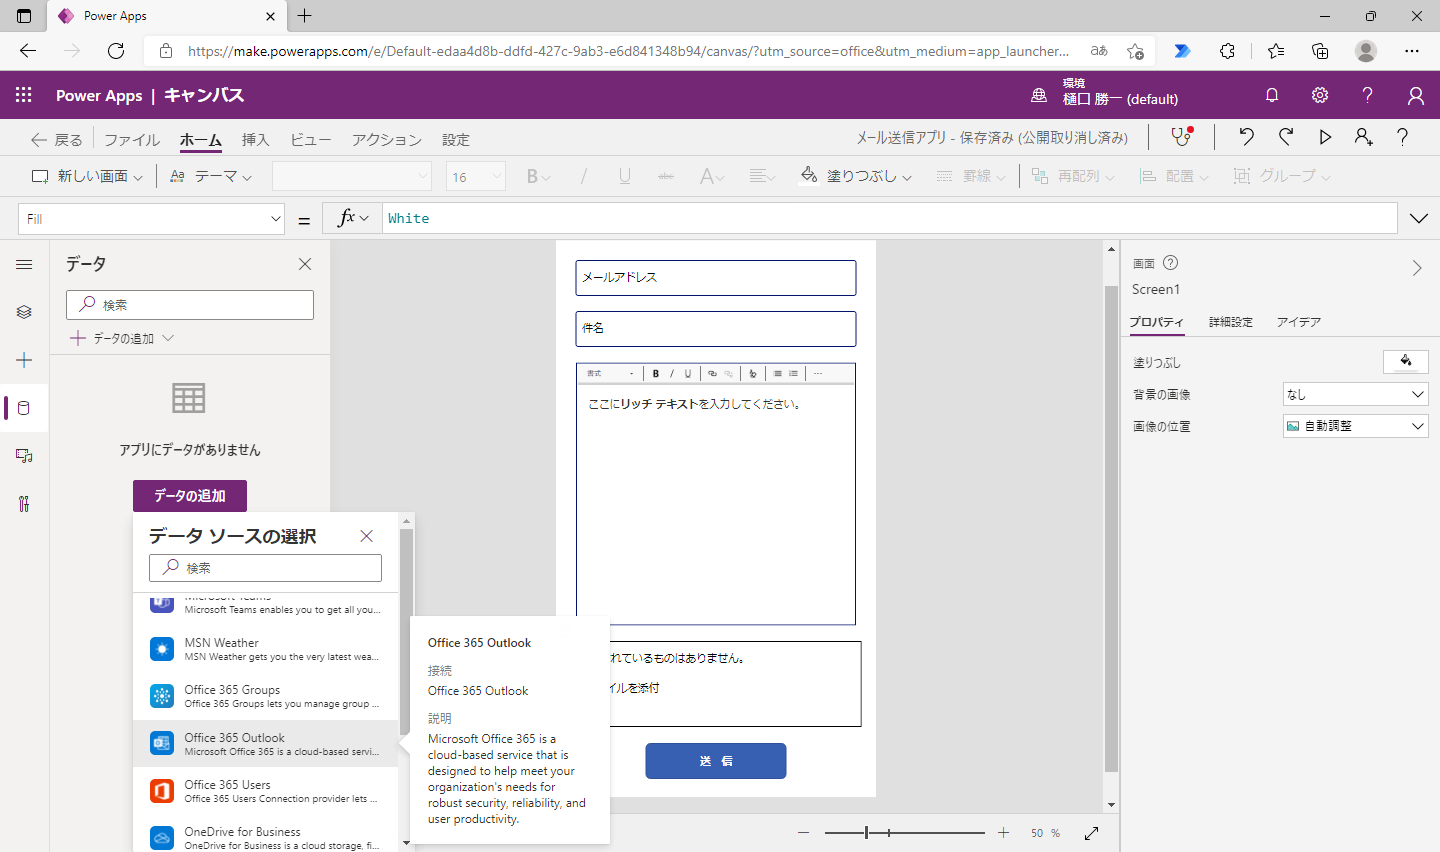Open the Media icon in left rail
Image resolution: width=1440 pixels, height=852 pixels.
pos(24,456)
